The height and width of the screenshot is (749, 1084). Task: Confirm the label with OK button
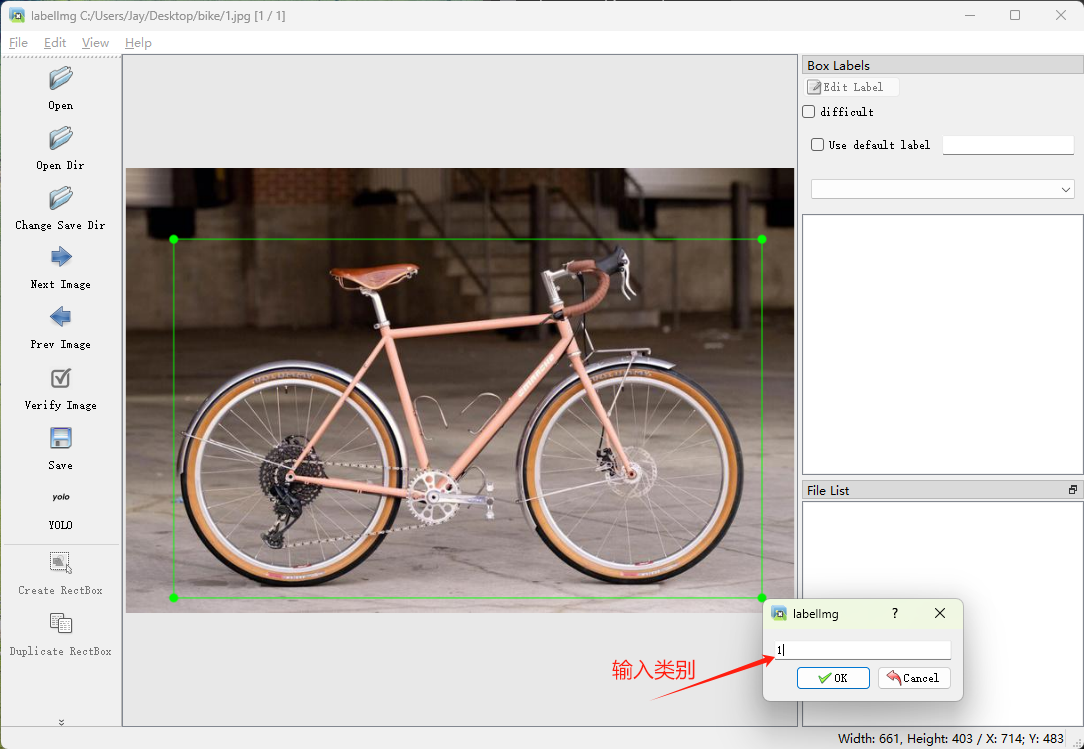coord(833,678)
